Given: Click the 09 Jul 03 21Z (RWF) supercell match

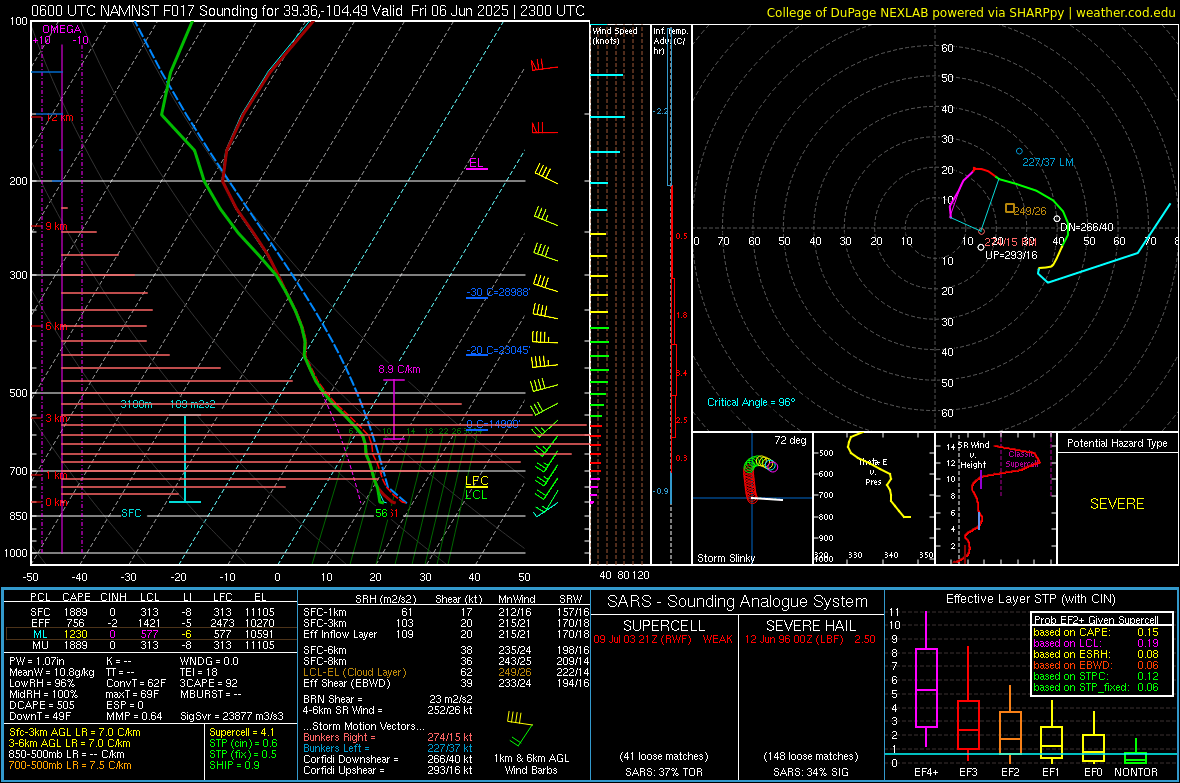Looking at the screenshot, I should point(663,638).
